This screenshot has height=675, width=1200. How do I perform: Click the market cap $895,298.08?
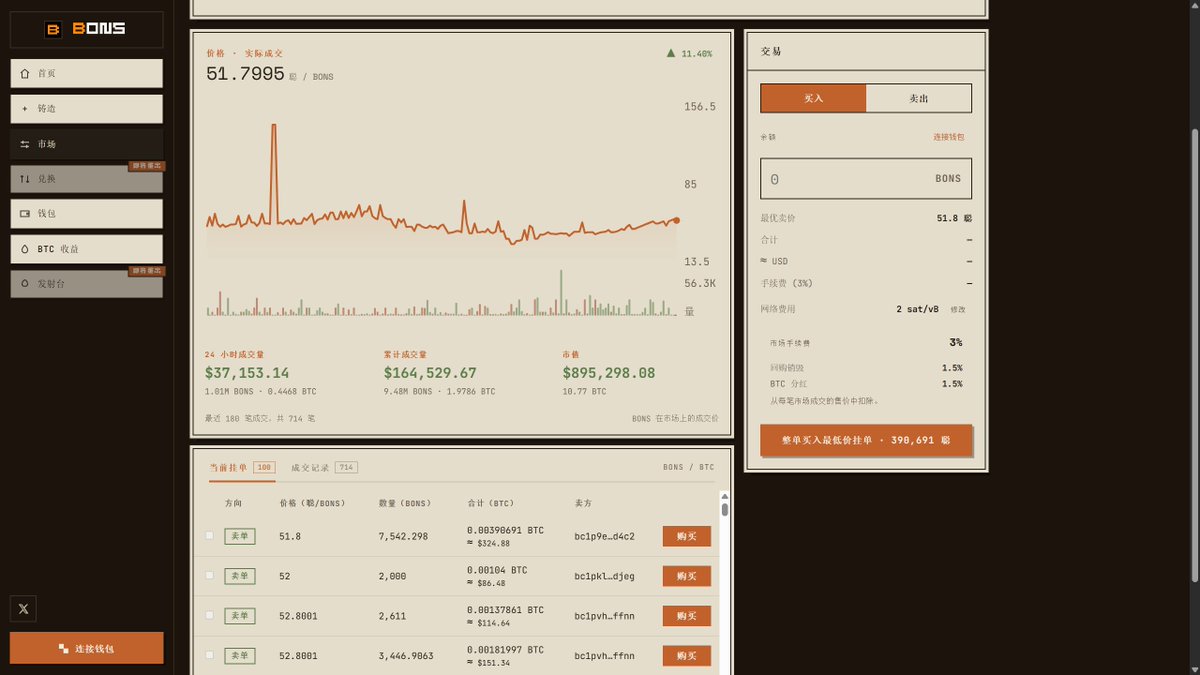609,373
